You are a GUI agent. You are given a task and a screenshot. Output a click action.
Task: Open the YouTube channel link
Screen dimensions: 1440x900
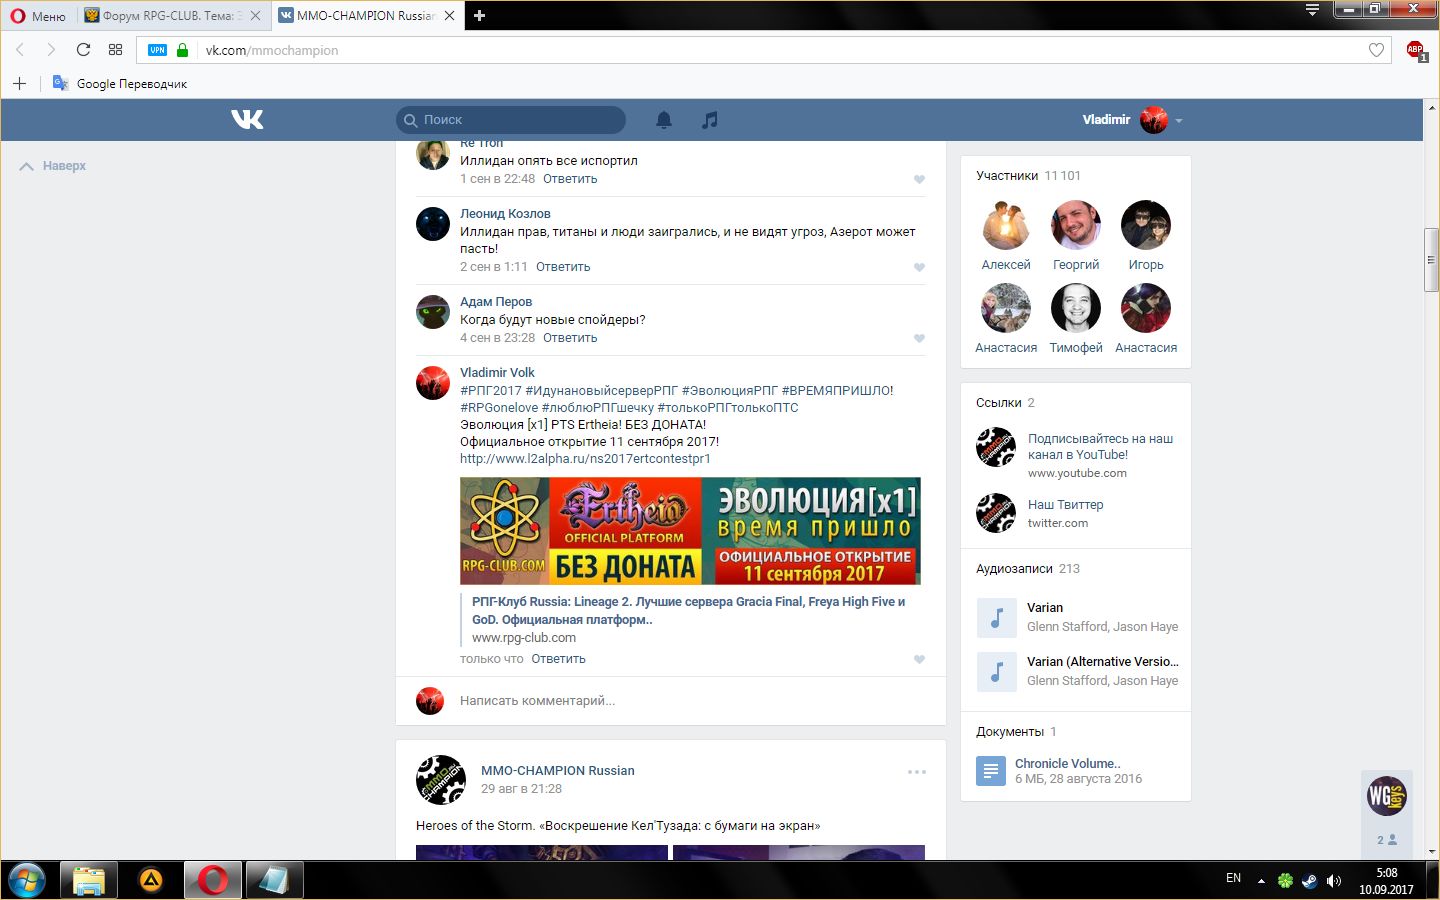(x=1100, y=447)
